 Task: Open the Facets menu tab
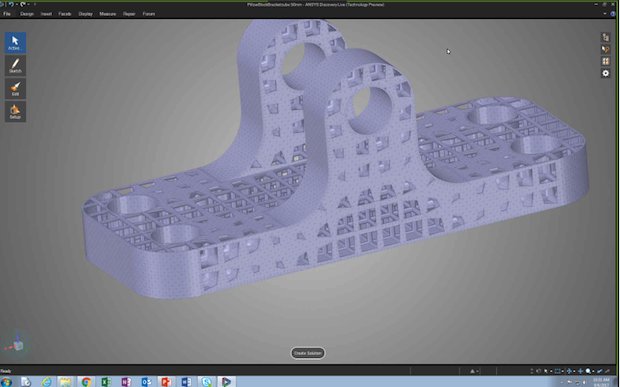[x=65, y=14]
